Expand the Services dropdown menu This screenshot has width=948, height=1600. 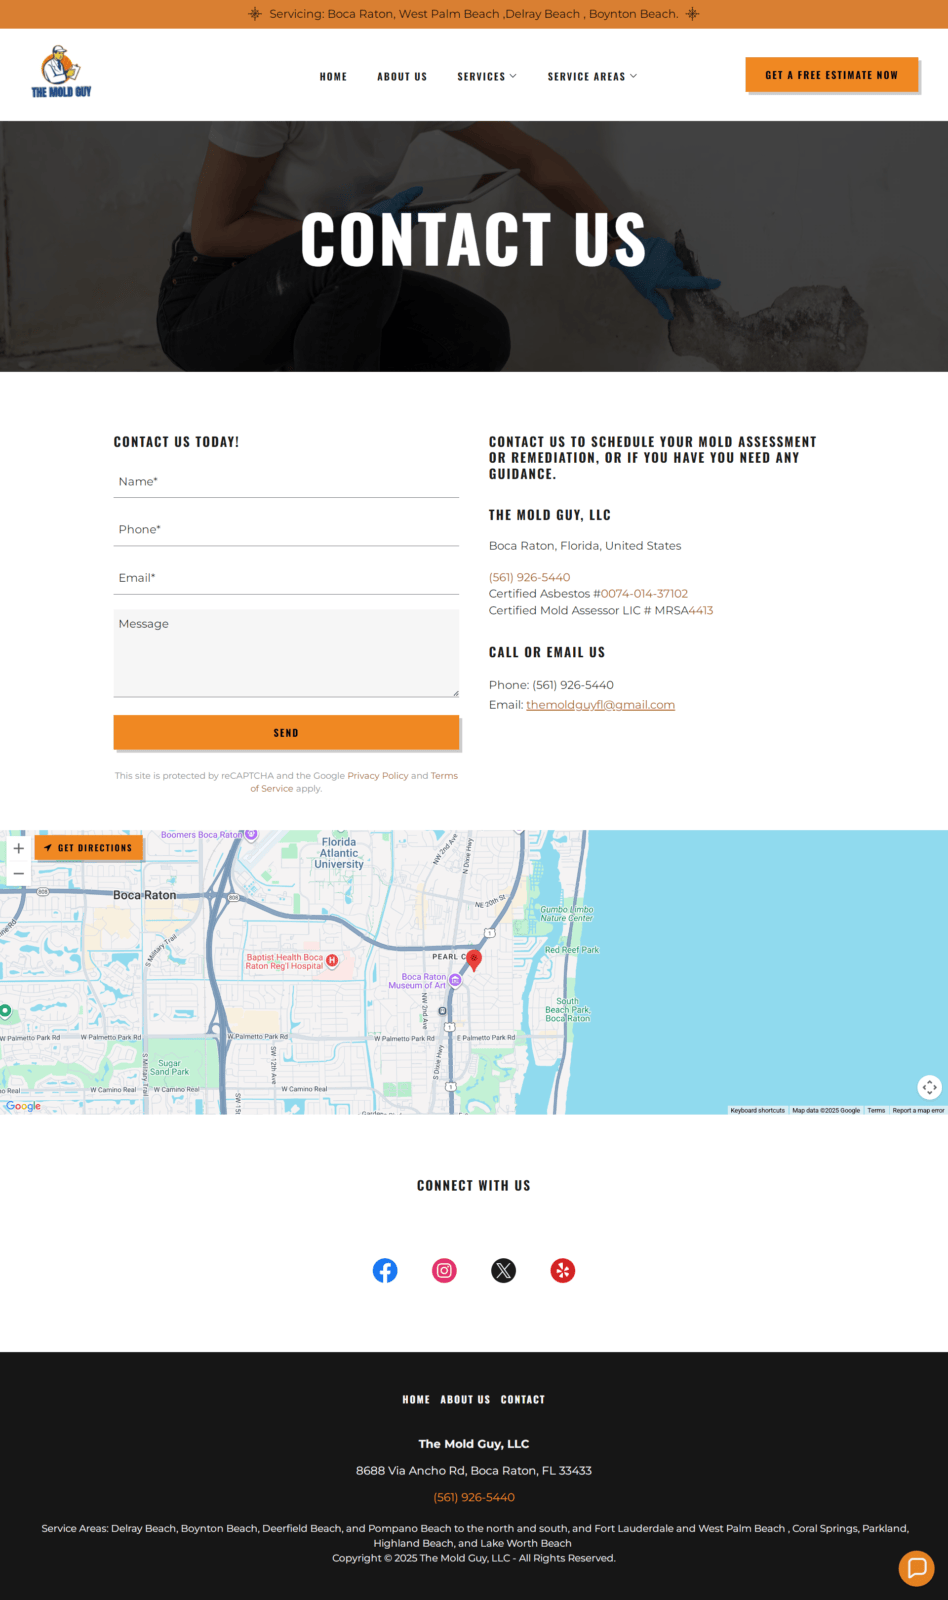pyautogui.click(x=487, y=76)
